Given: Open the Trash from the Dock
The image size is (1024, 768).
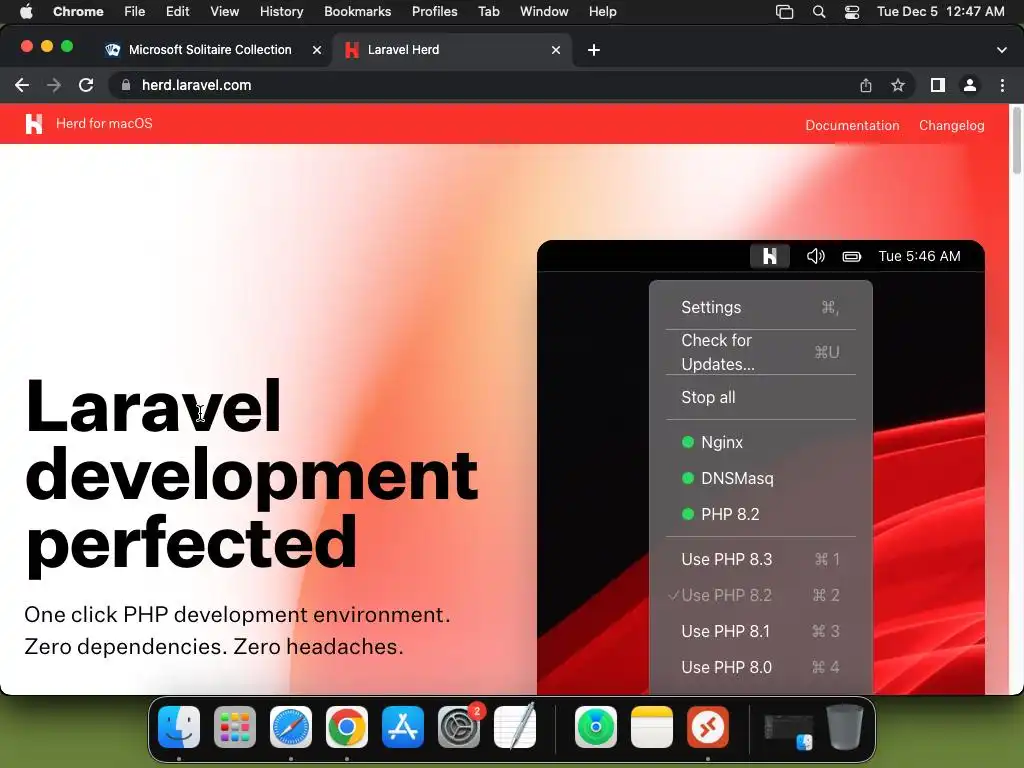Looking at the screenshot, I should click(x=844, y=726).
